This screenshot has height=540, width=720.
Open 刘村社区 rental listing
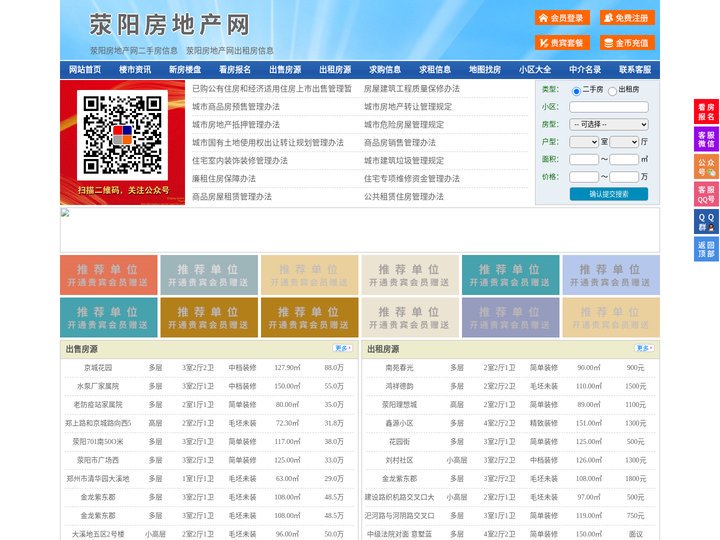click(399, 460)
